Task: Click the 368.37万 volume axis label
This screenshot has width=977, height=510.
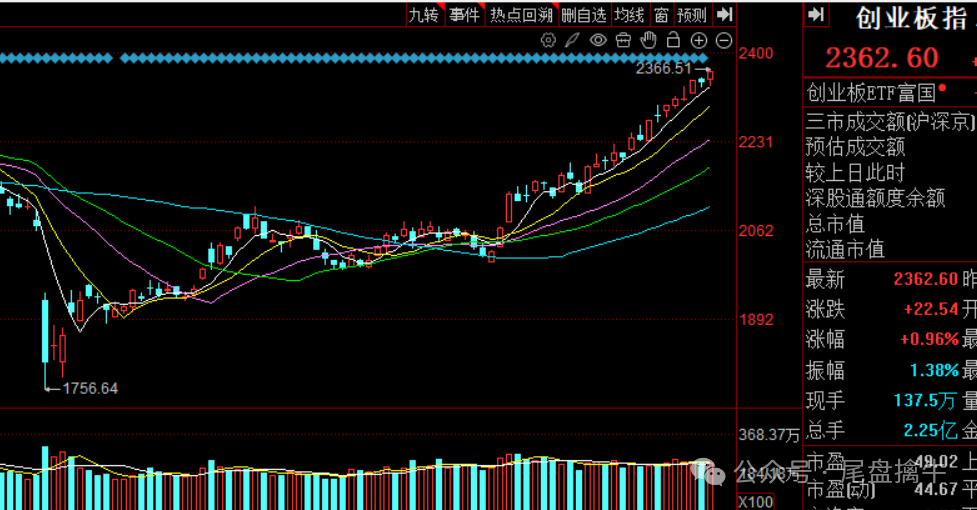Action: pyautogui.click(x=769, y=435)
